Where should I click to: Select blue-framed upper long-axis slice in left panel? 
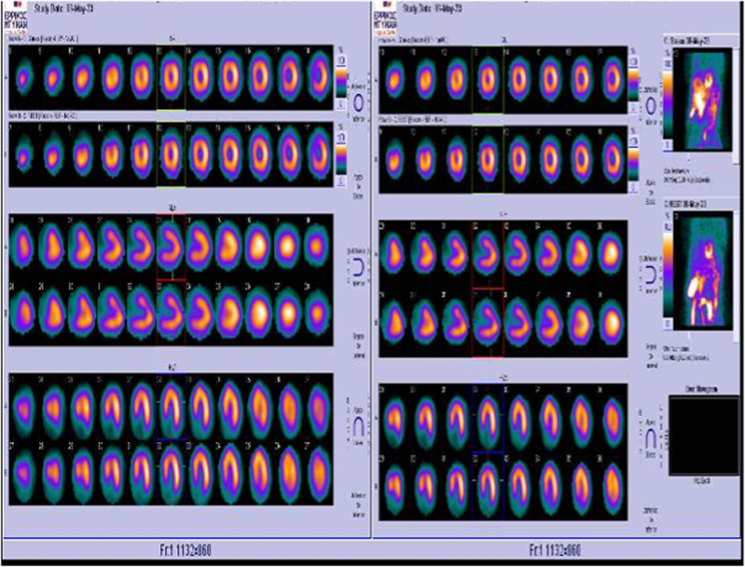173,406
